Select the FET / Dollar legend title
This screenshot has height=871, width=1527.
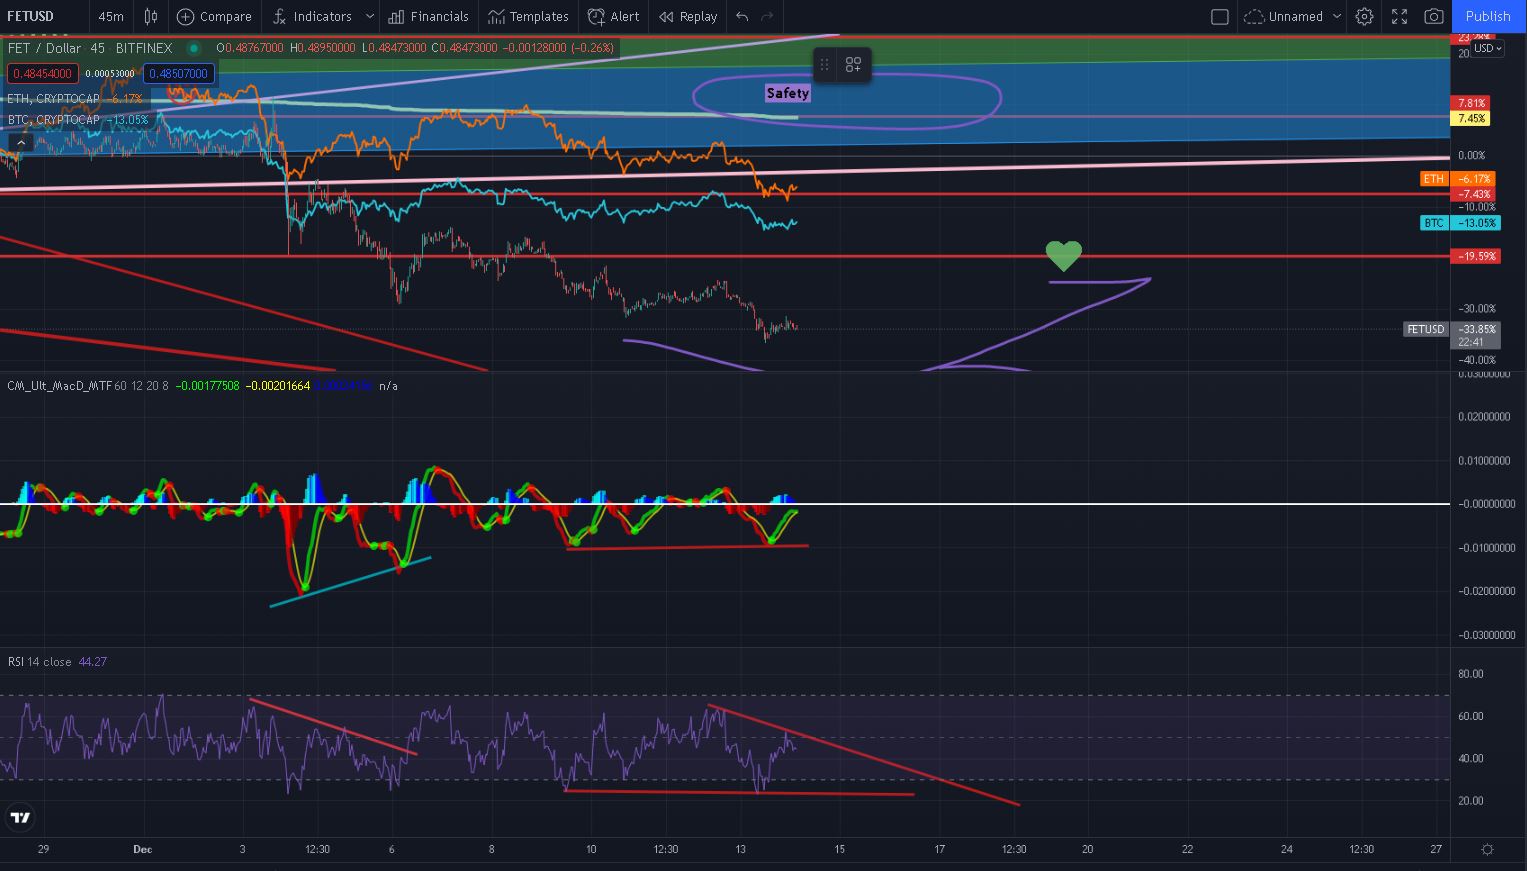(90, 48)
